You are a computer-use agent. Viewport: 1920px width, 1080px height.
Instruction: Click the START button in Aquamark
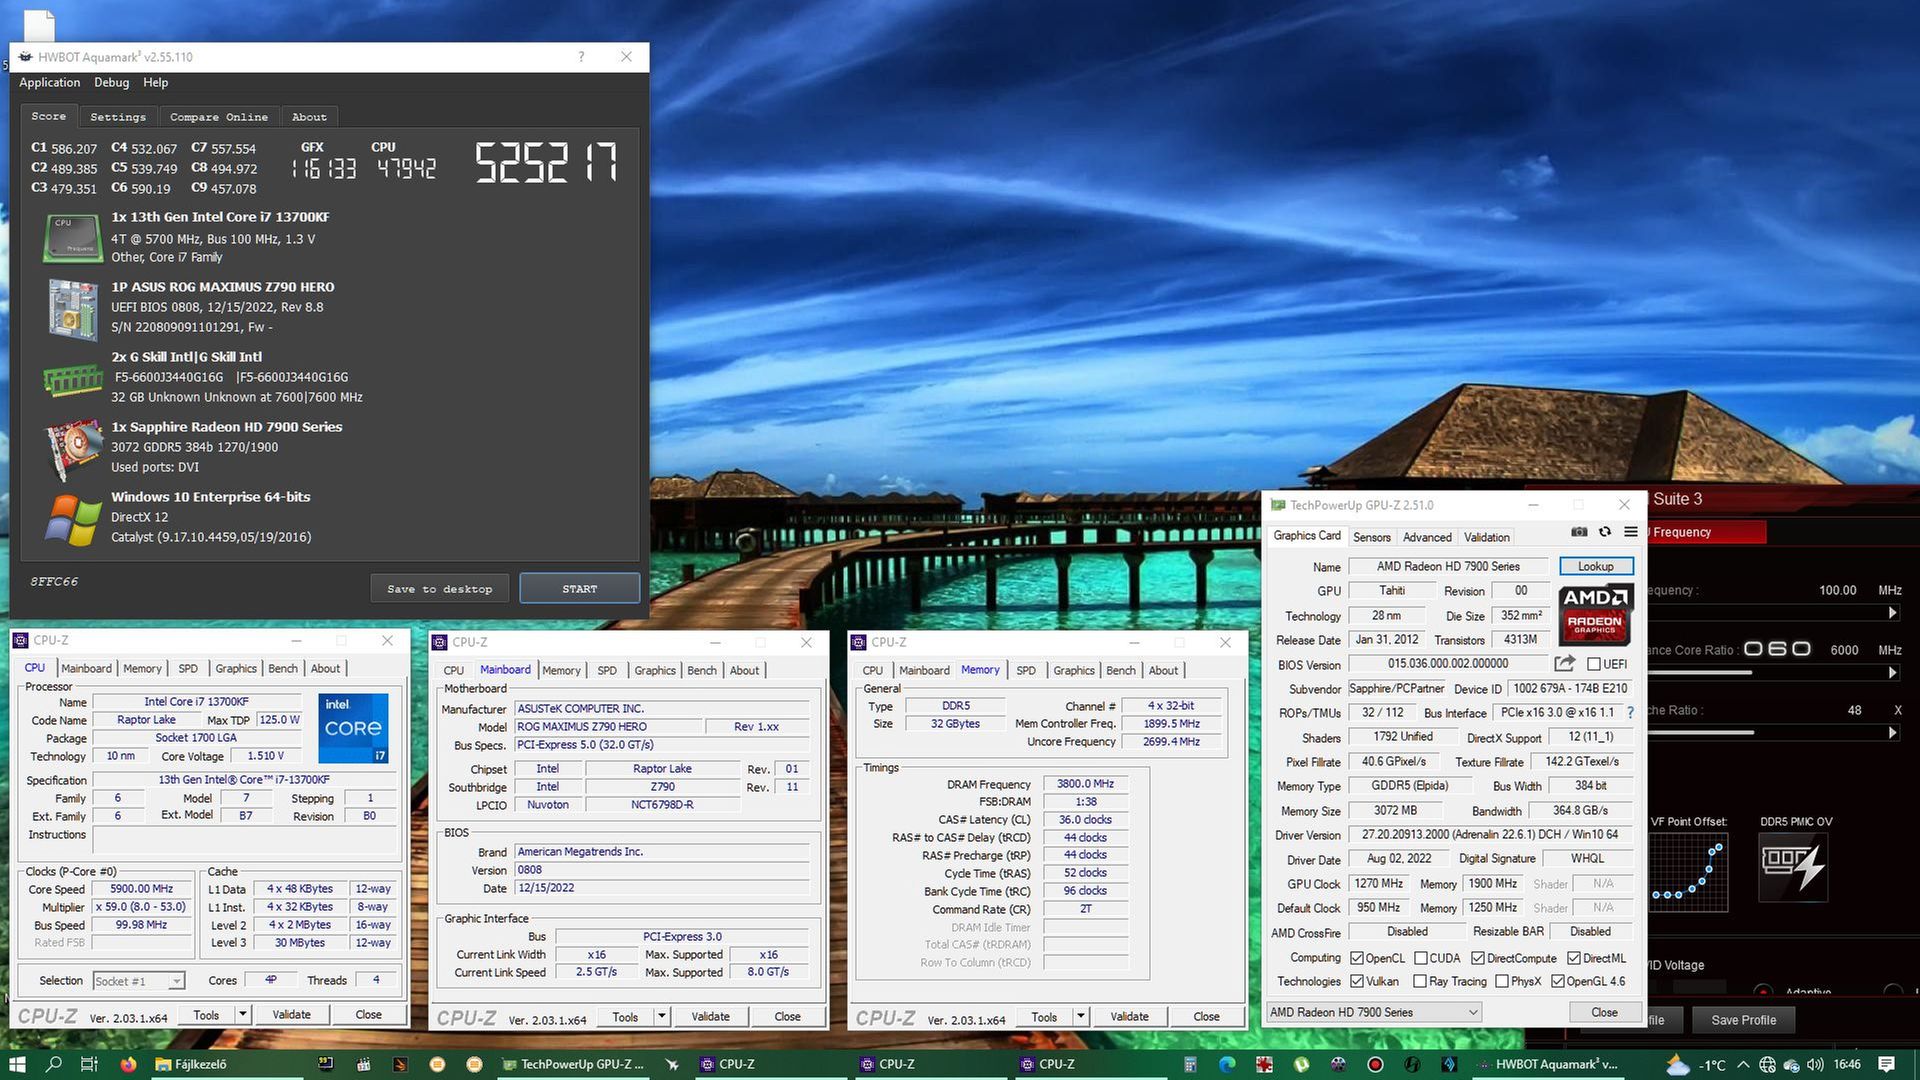click(x=580, y=588)
